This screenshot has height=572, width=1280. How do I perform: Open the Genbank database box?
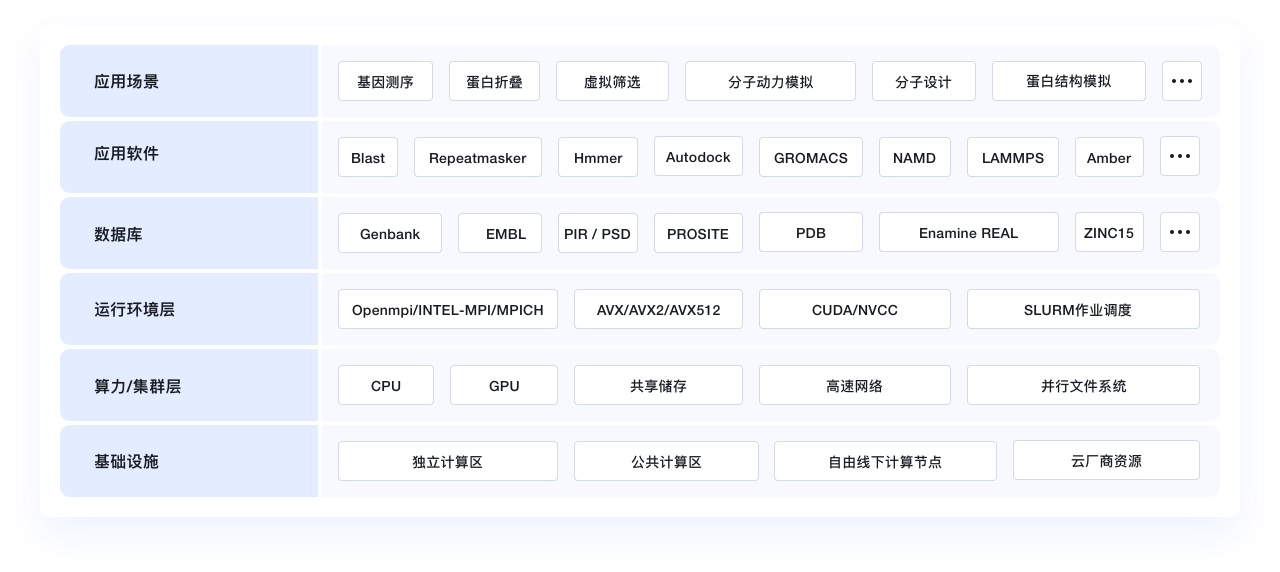point(390,233)
